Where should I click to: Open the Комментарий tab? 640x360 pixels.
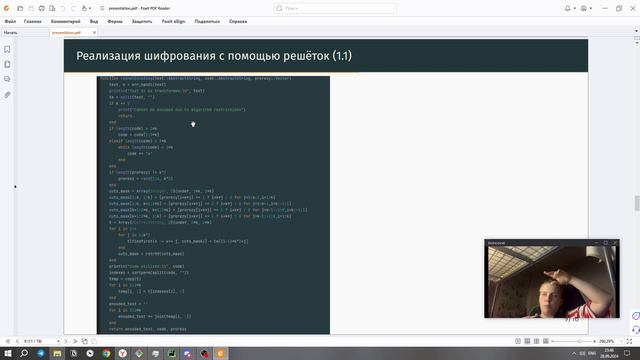tap(65, 21)
